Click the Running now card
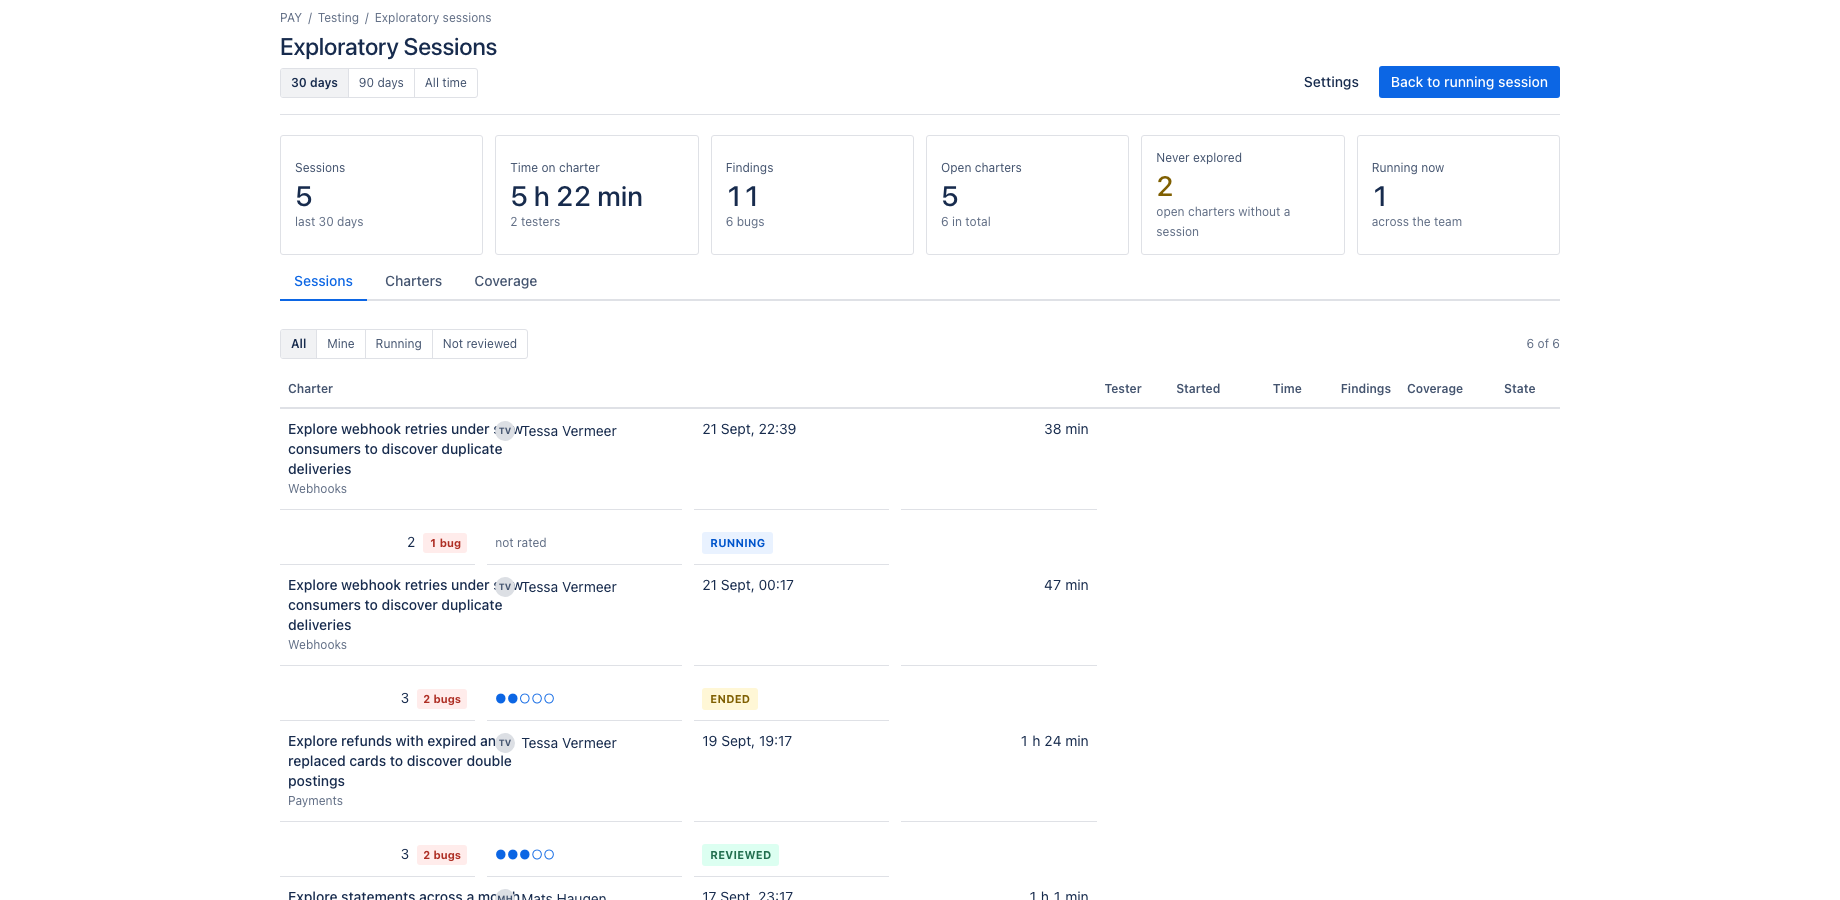 [x=1458, y=195]
